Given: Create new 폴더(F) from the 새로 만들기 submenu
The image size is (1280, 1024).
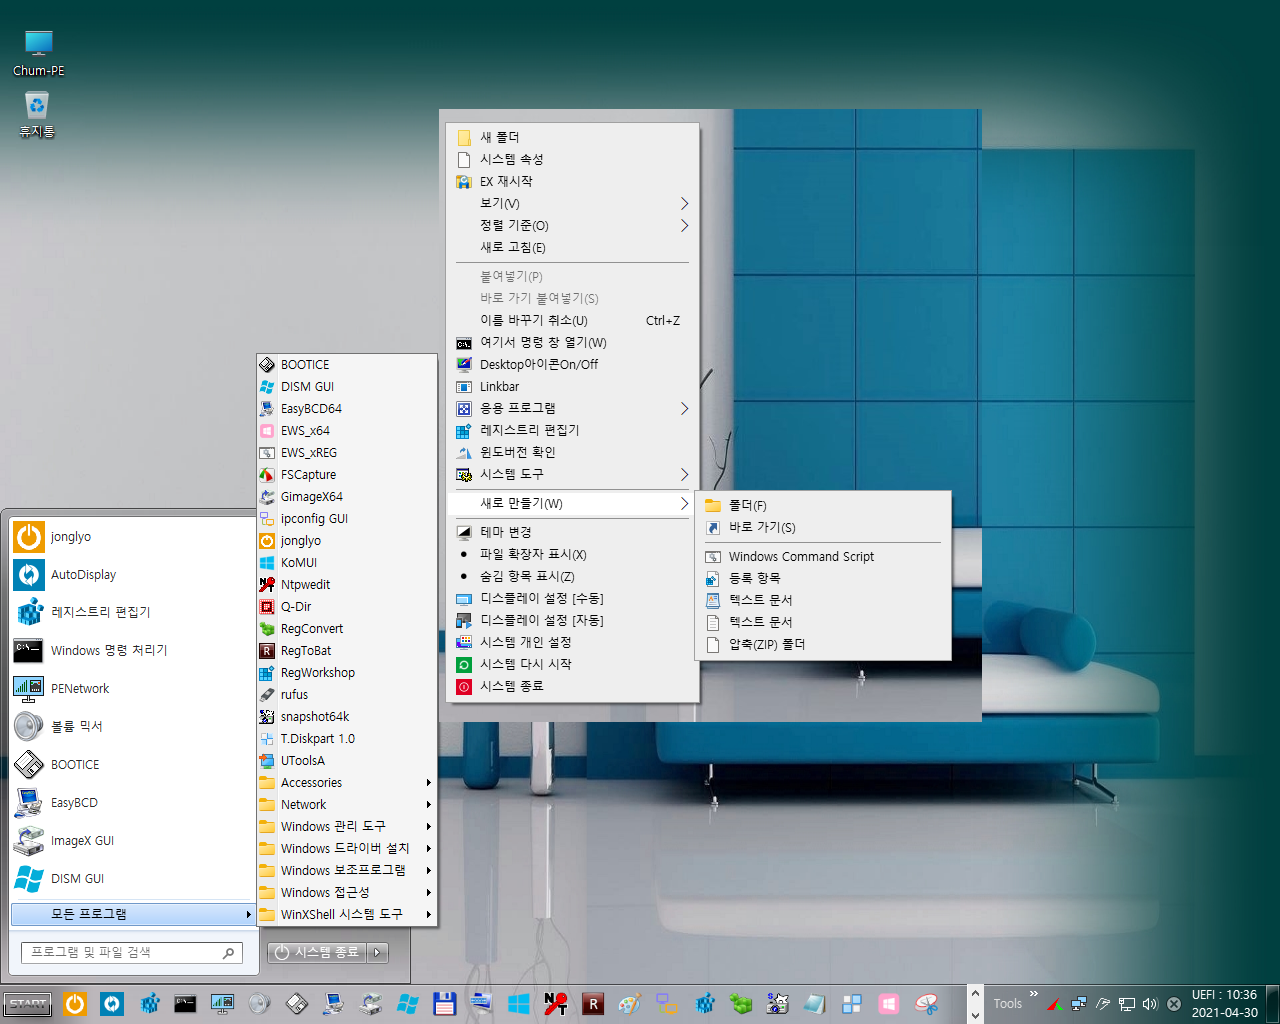Looking at the screenshot, I should [823, 506].
